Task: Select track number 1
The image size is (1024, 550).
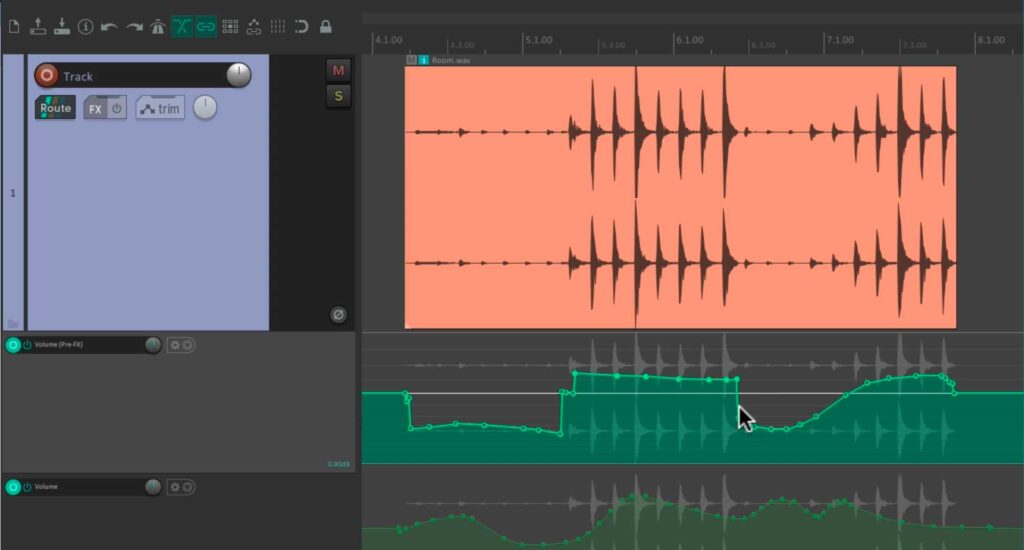Action: (12, 193)
